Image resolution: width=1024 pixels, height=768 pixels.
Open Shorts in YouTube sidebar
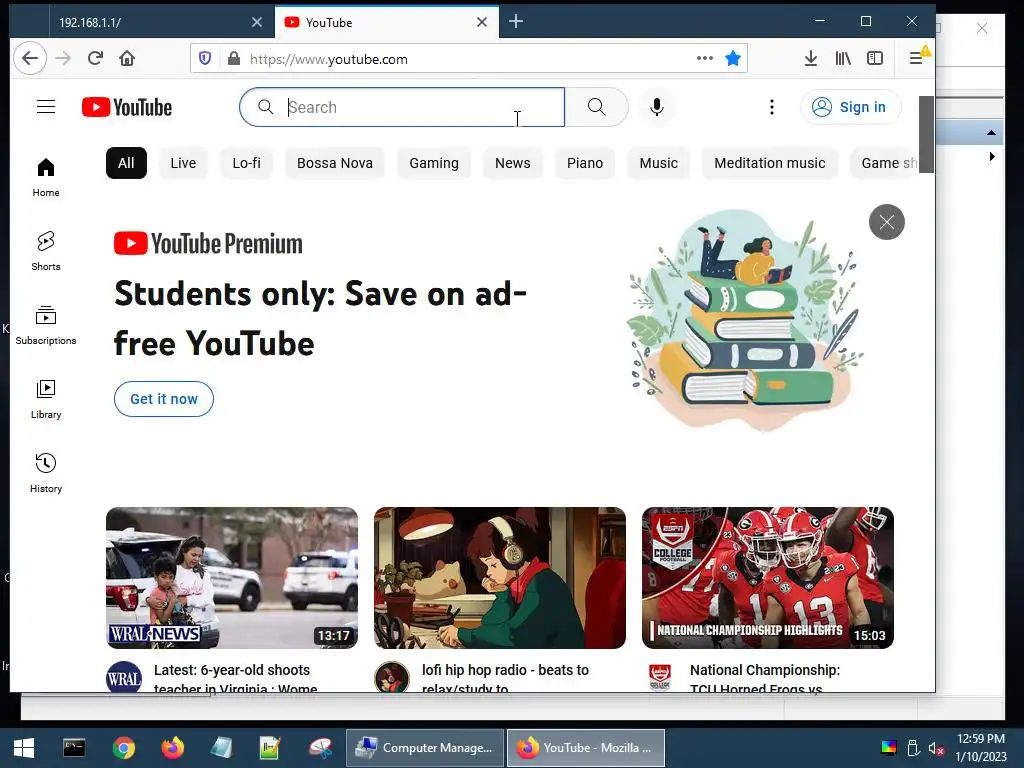[x=46, y=251]
